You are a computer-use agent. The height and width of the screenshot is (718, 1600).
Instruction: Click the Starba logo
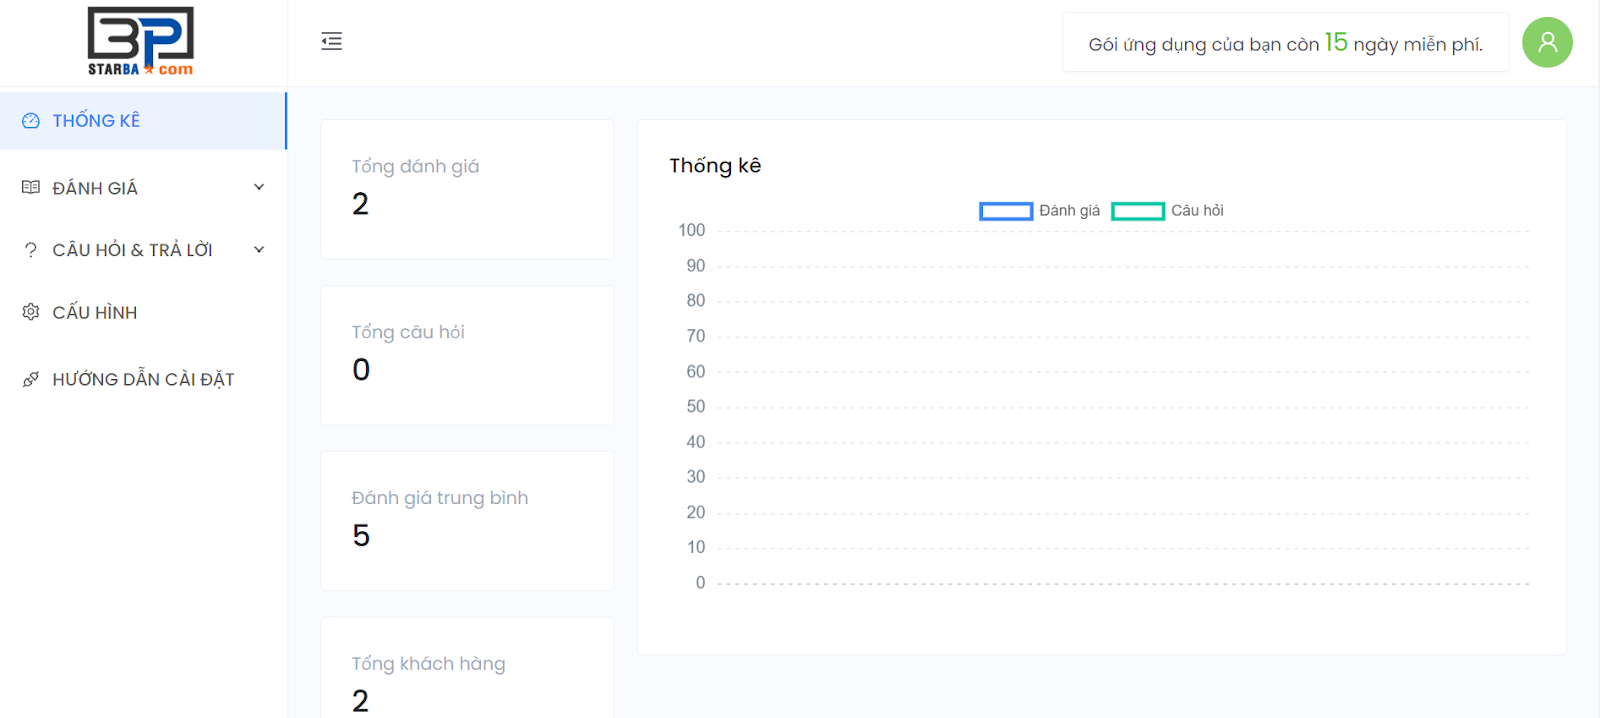(x=141, y=42)
